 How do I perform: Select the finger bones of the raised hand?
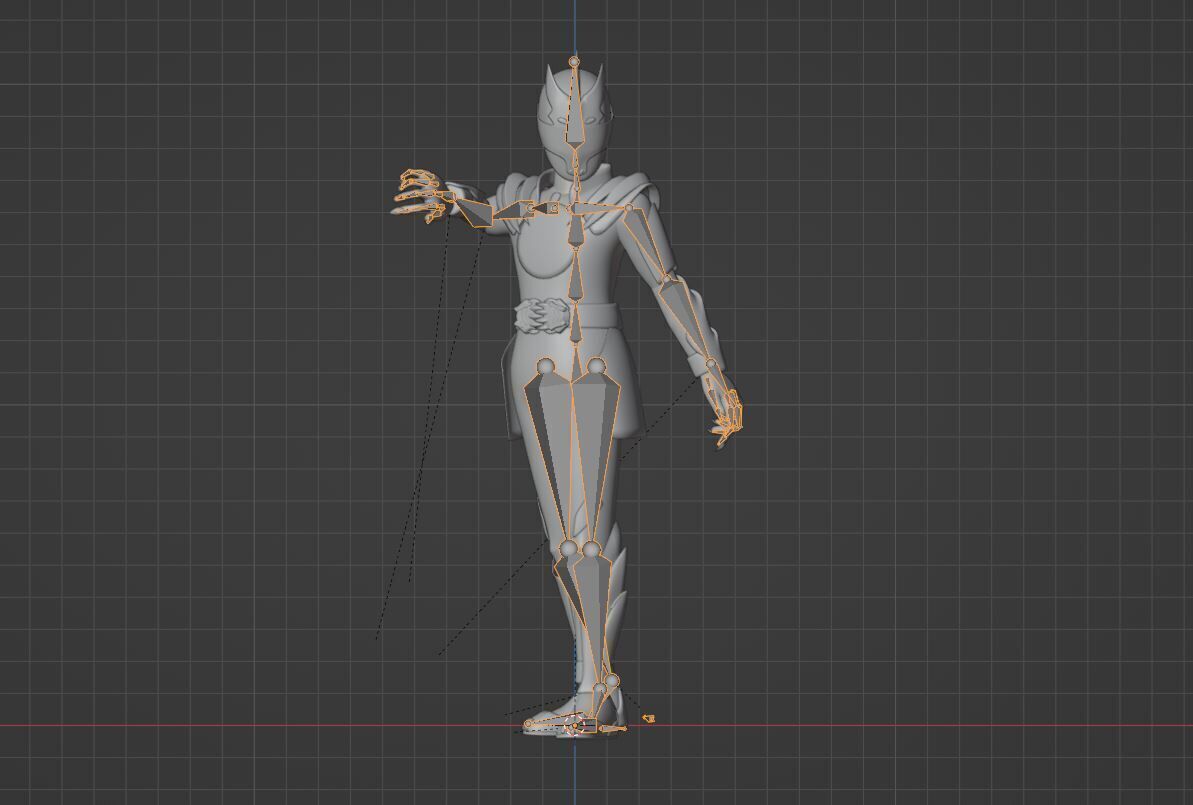pyautogui.click(x=418, y=196)
